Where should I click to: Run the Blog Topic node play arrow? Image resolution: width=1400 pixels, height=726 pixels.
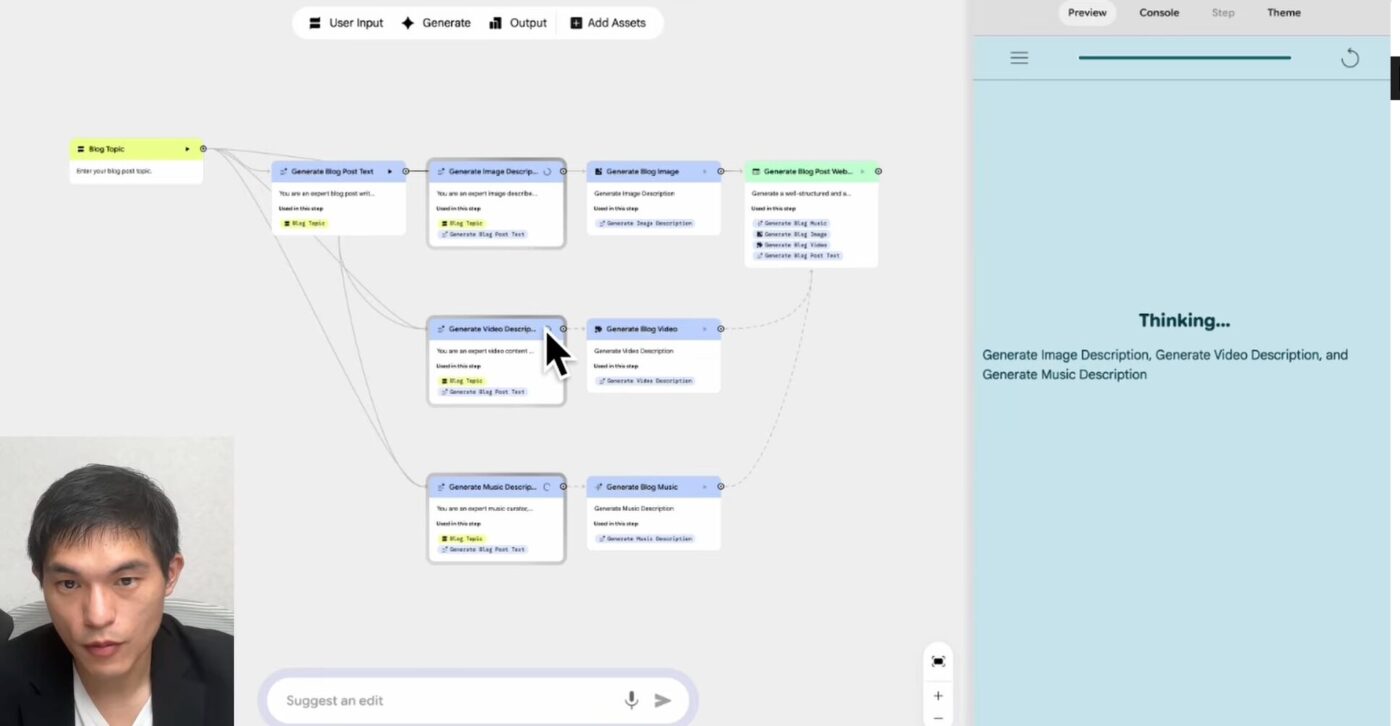[x=187, y=149]
